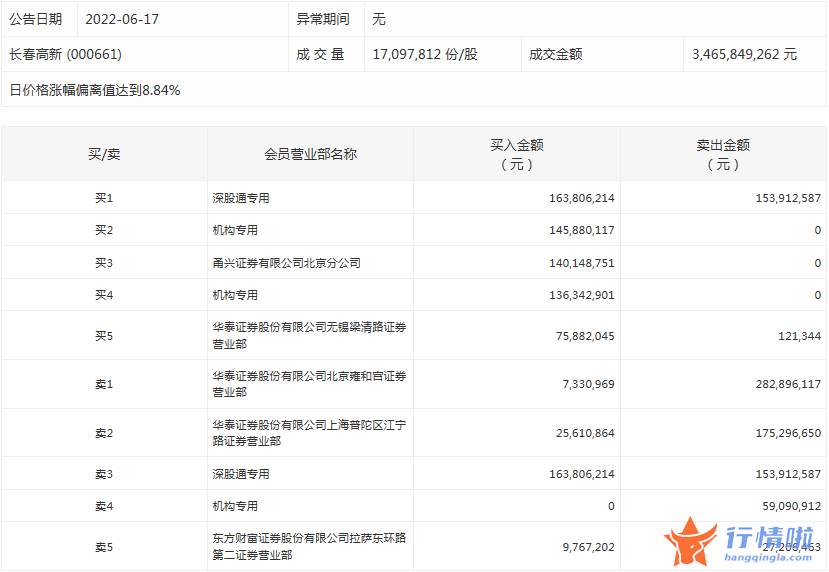
Task: Select buy amount 9,767,202
Action: 588,547
